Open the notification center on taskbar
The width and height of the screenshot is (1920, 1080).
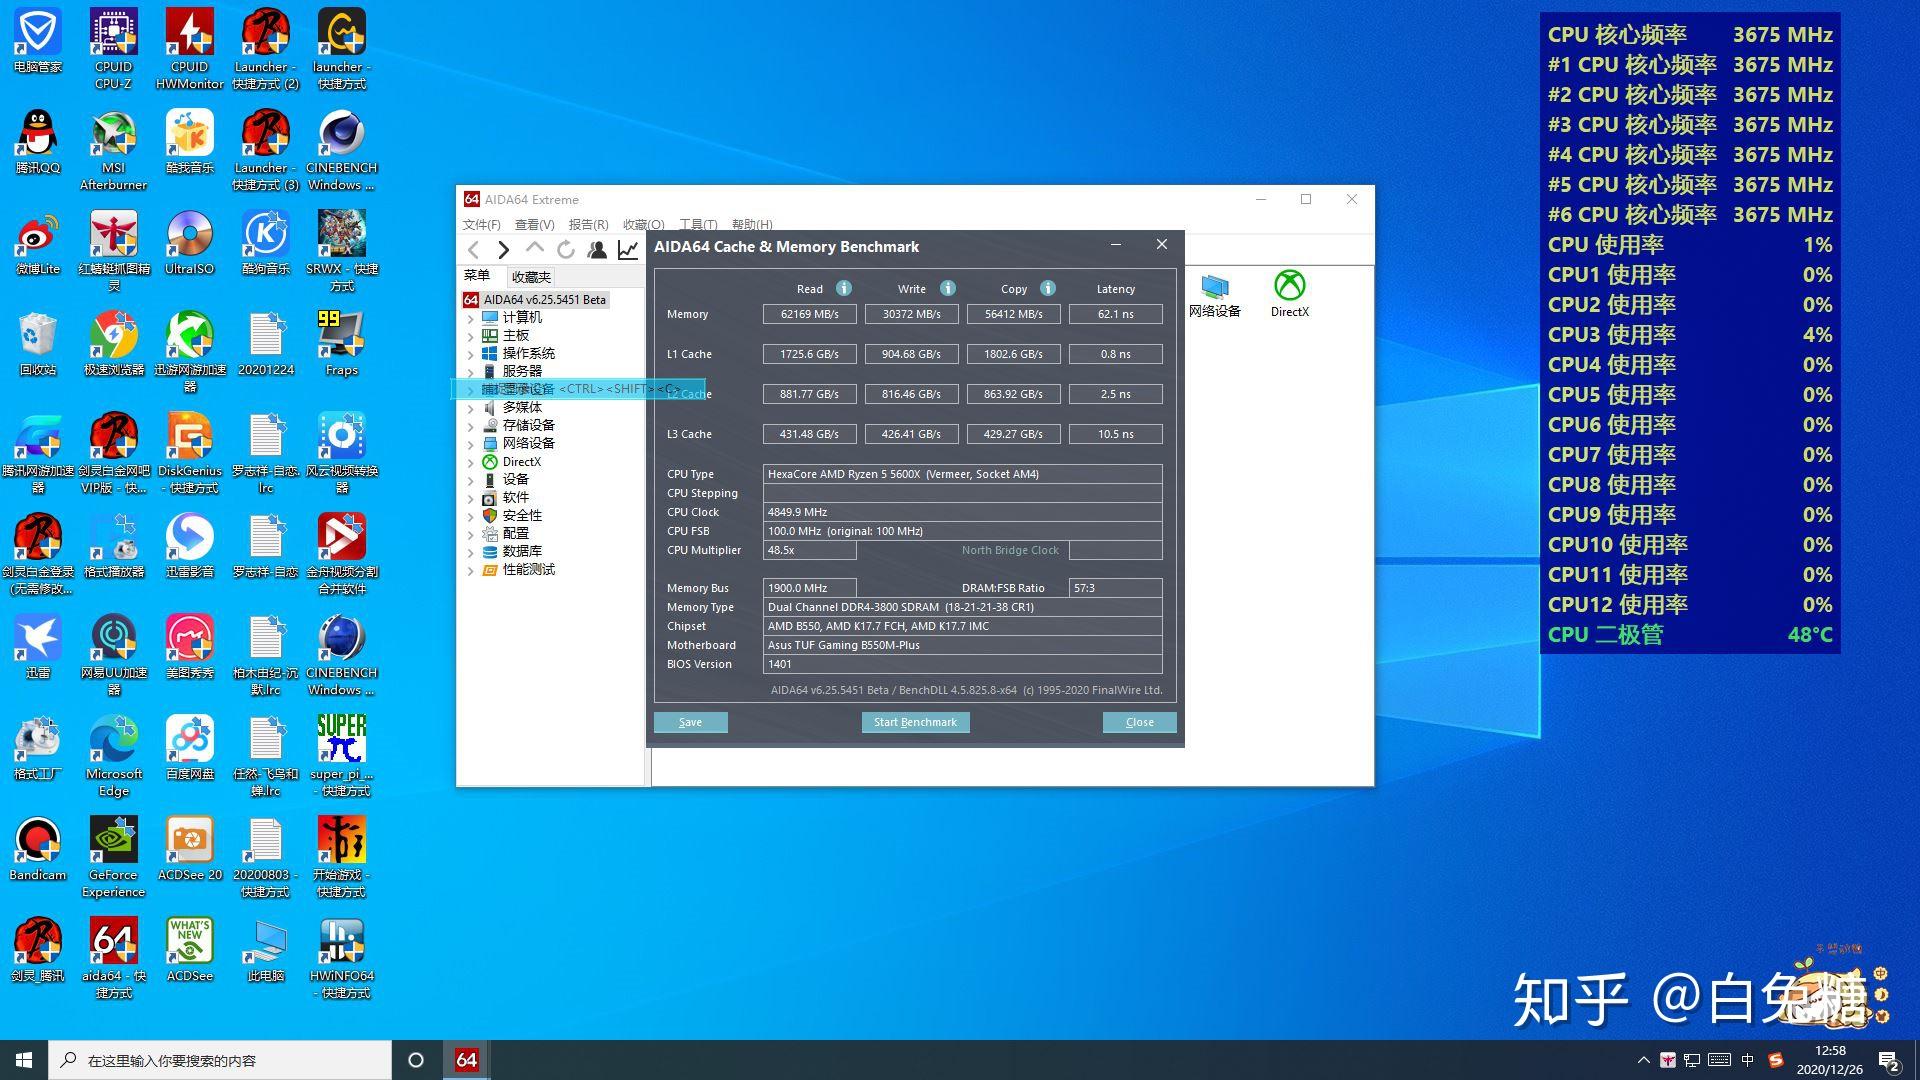[x=1889, y=1060]
